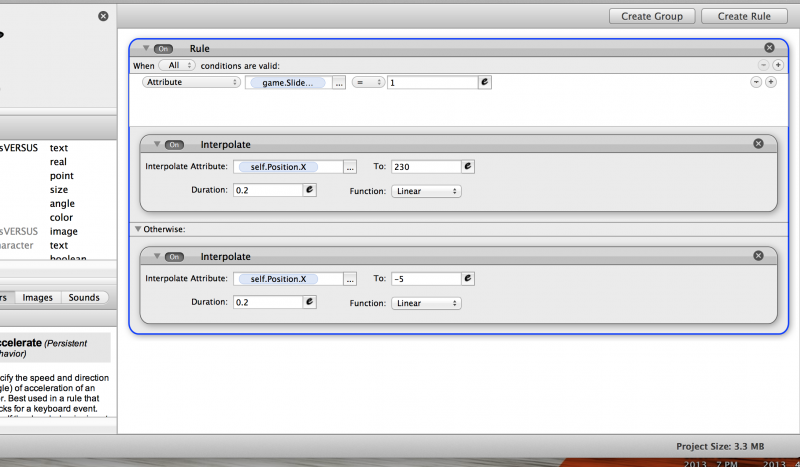Add a condition with the row plus icon
Screen dimensions: 800x467
click(771, 82)
